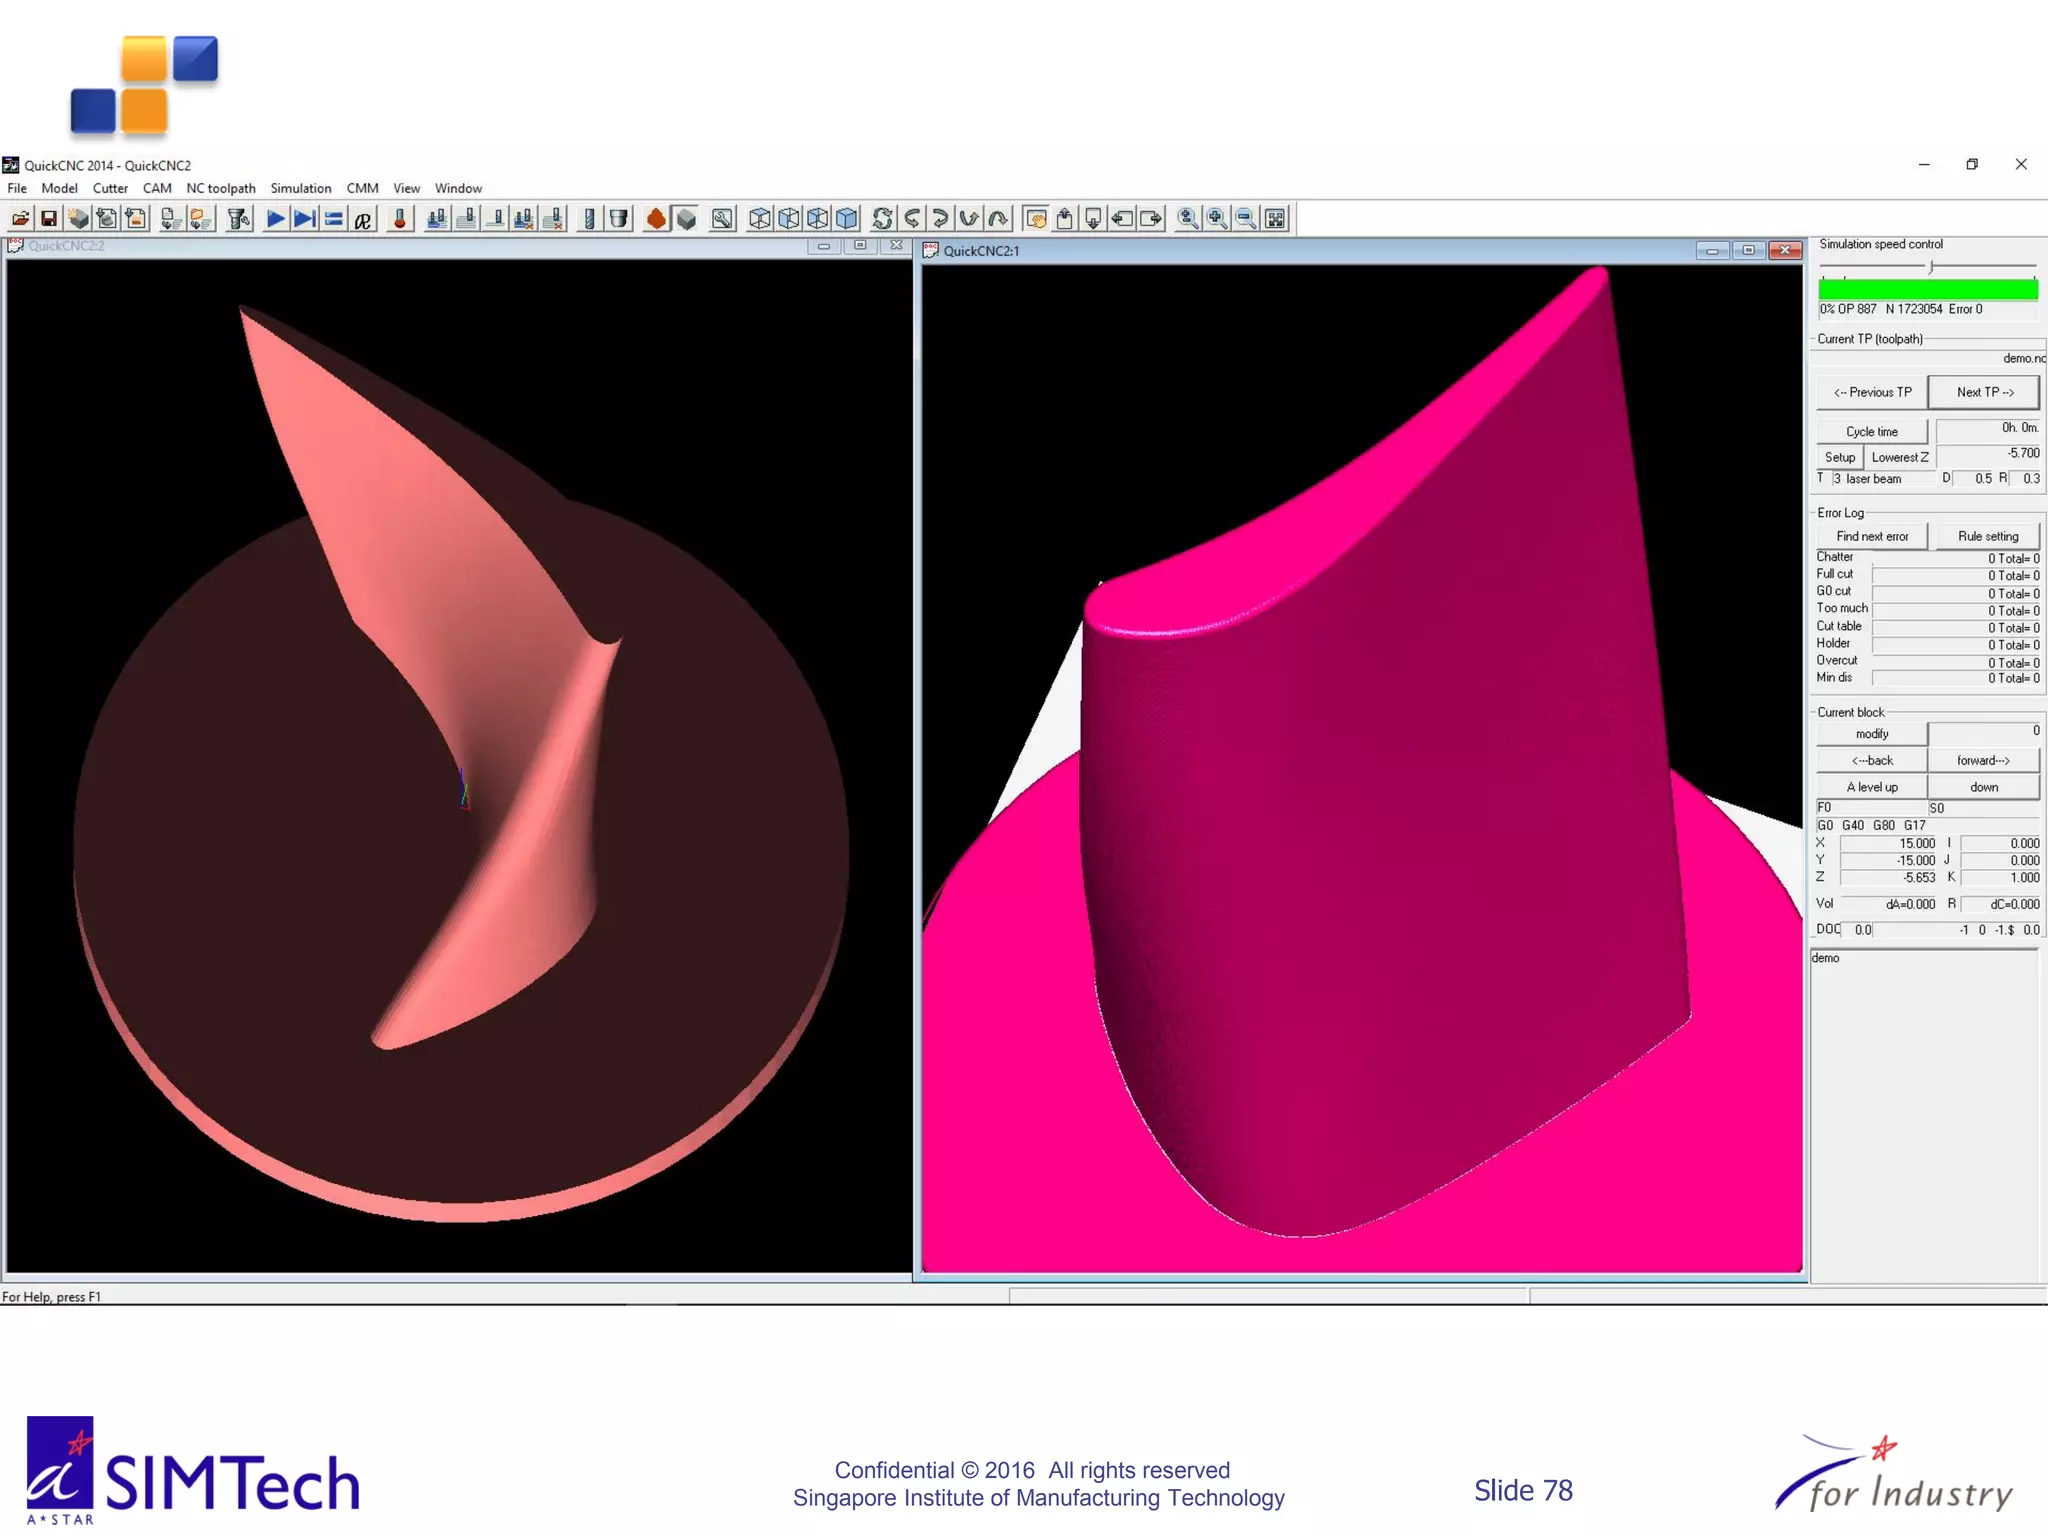
Task: Open the Simulation menu
Action: [300, 188]
